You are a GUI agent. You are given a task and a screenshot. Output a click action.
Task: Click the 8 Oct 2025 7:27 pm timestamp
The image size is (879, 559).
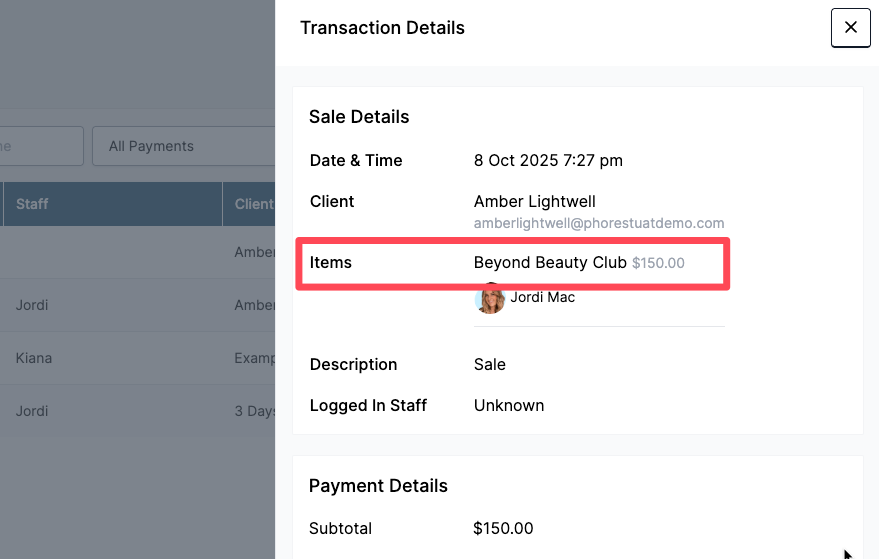[548, 160]
